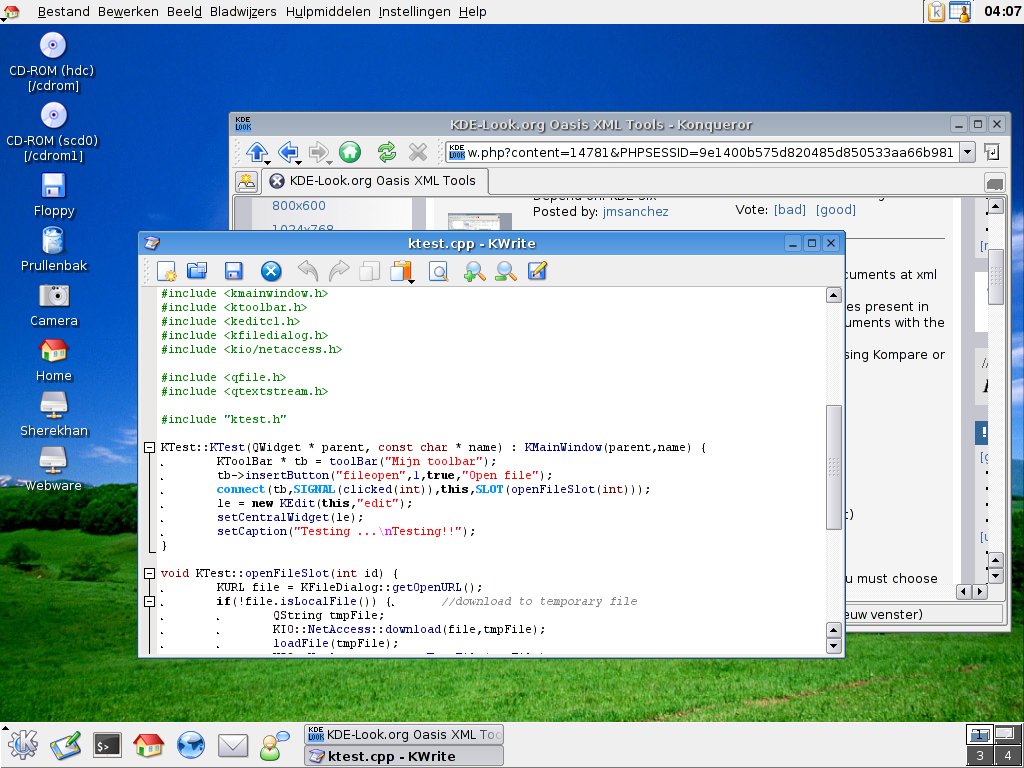Stop loading the page in Konqueror
The image size is (1024, 768).
[x=418, y=152]
